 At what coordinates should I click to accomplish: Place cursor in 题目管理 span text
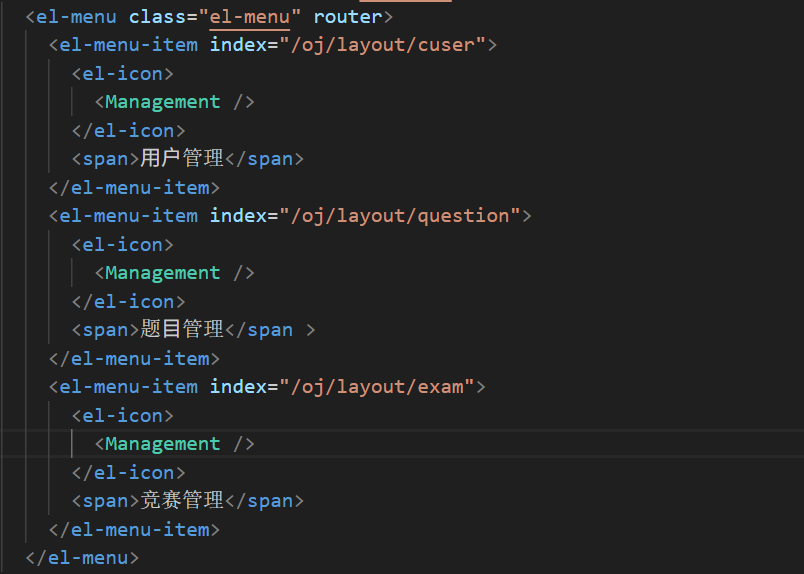pyautogui.click(x=182, y=329)
